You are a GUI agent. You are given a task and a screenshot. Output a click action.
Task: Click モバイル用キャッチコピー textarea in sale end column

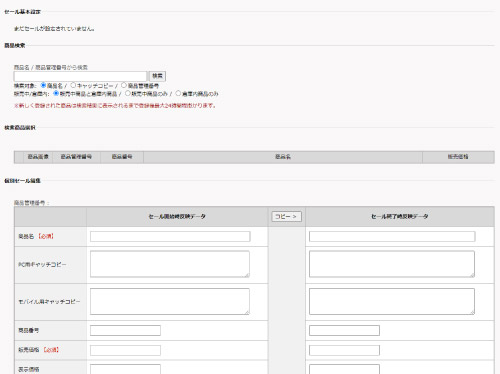(392, 301)
